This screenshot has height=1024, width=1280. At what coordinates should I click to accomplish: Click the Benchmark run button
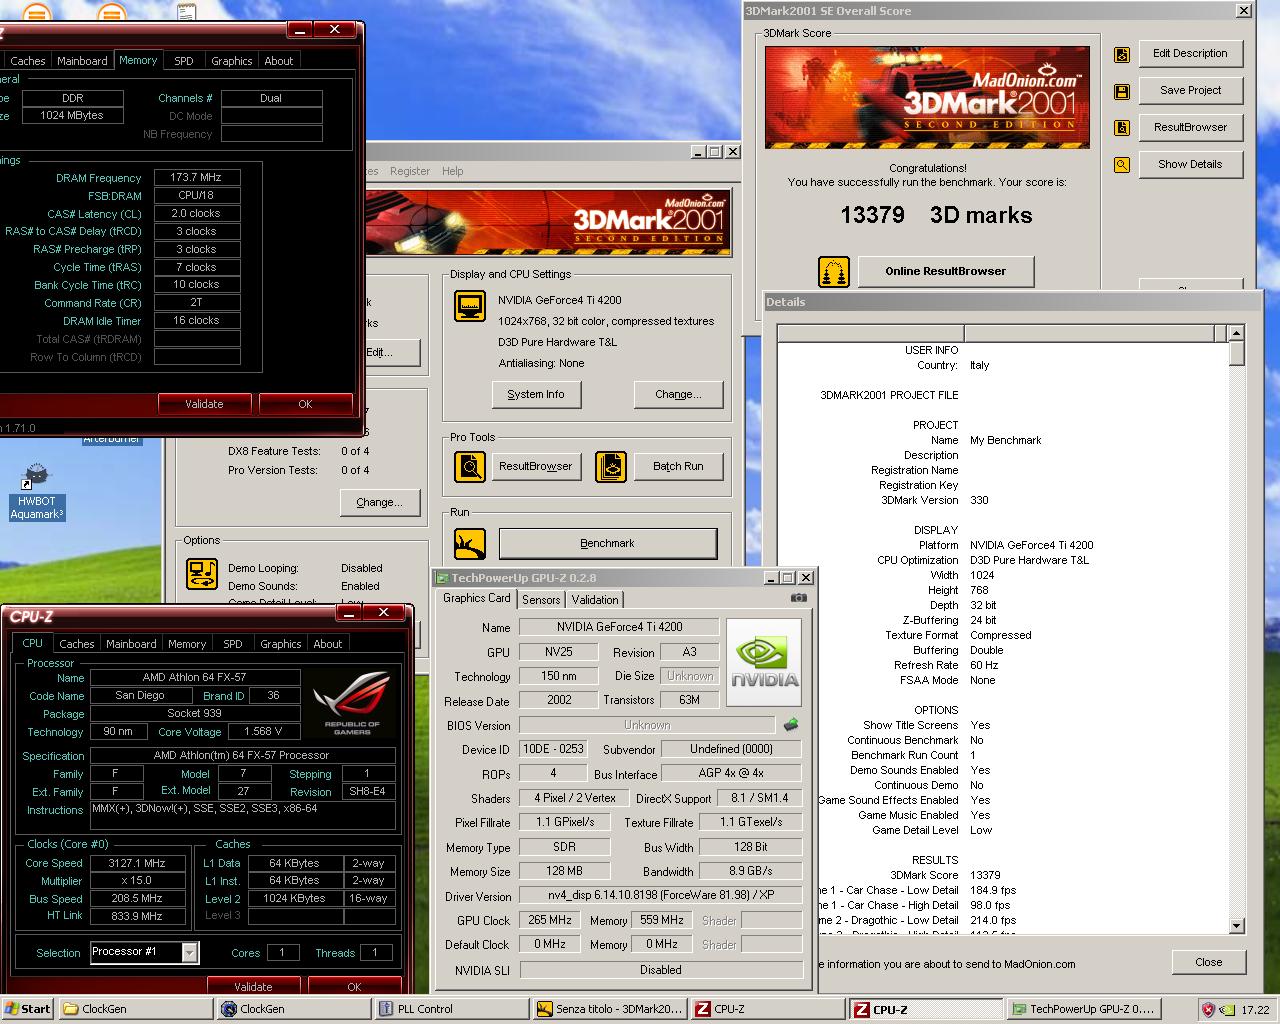607,544
